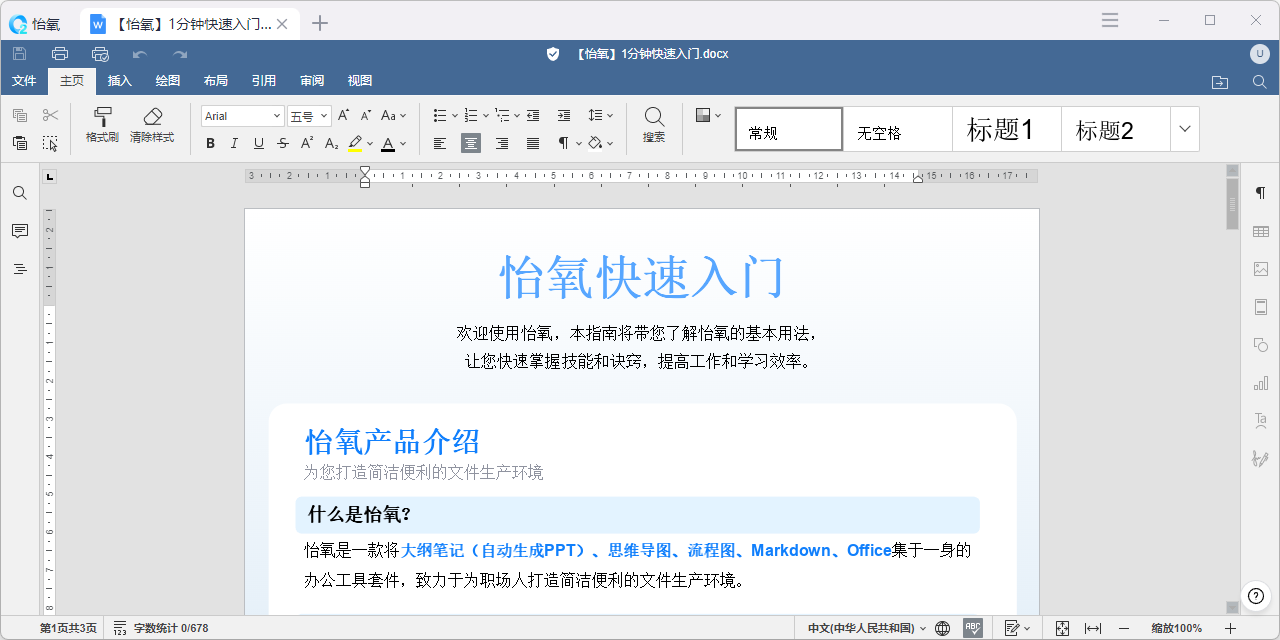Click the select all icon

pyautogui.click(x=50, y=143)
